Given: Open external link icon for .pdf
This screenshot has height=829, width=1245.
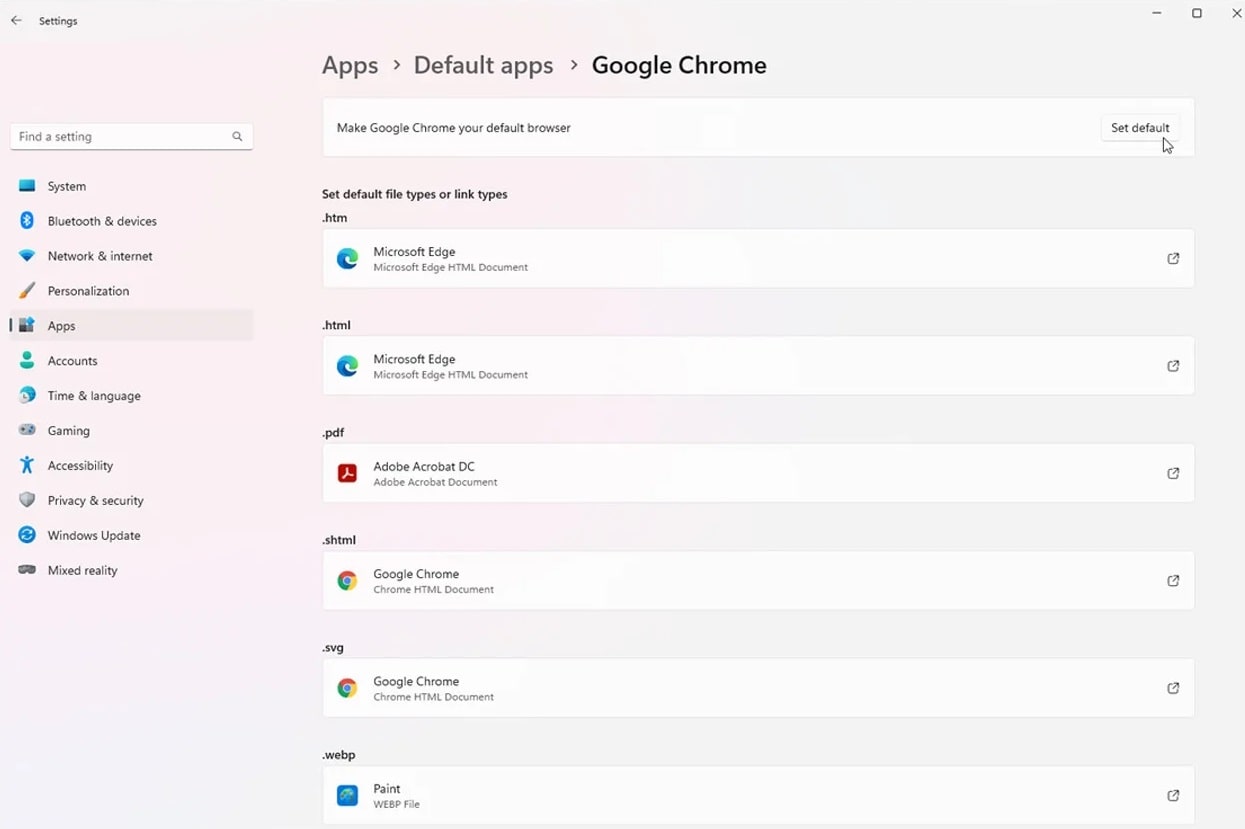Looking at the screenshot, I should [x=1173, y=474].
